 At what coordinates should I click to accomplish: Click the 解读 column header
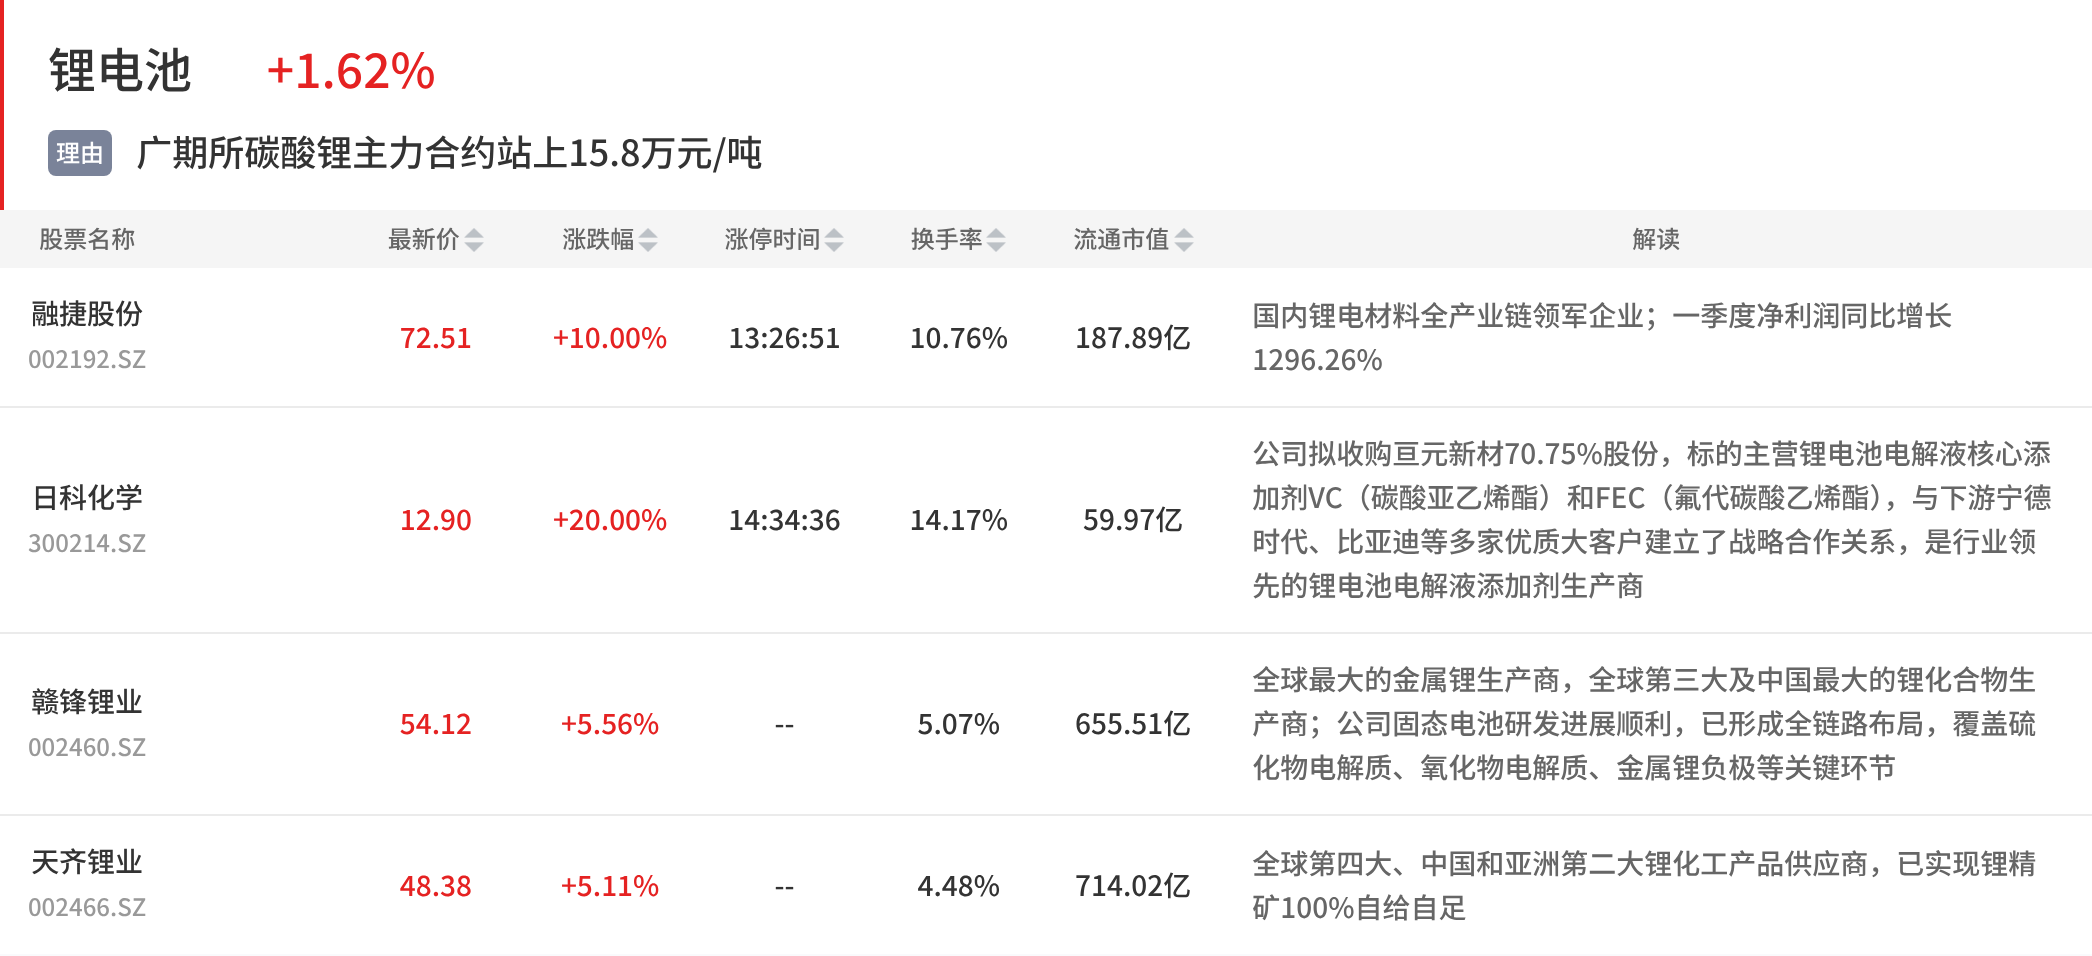click(1656, 240)
